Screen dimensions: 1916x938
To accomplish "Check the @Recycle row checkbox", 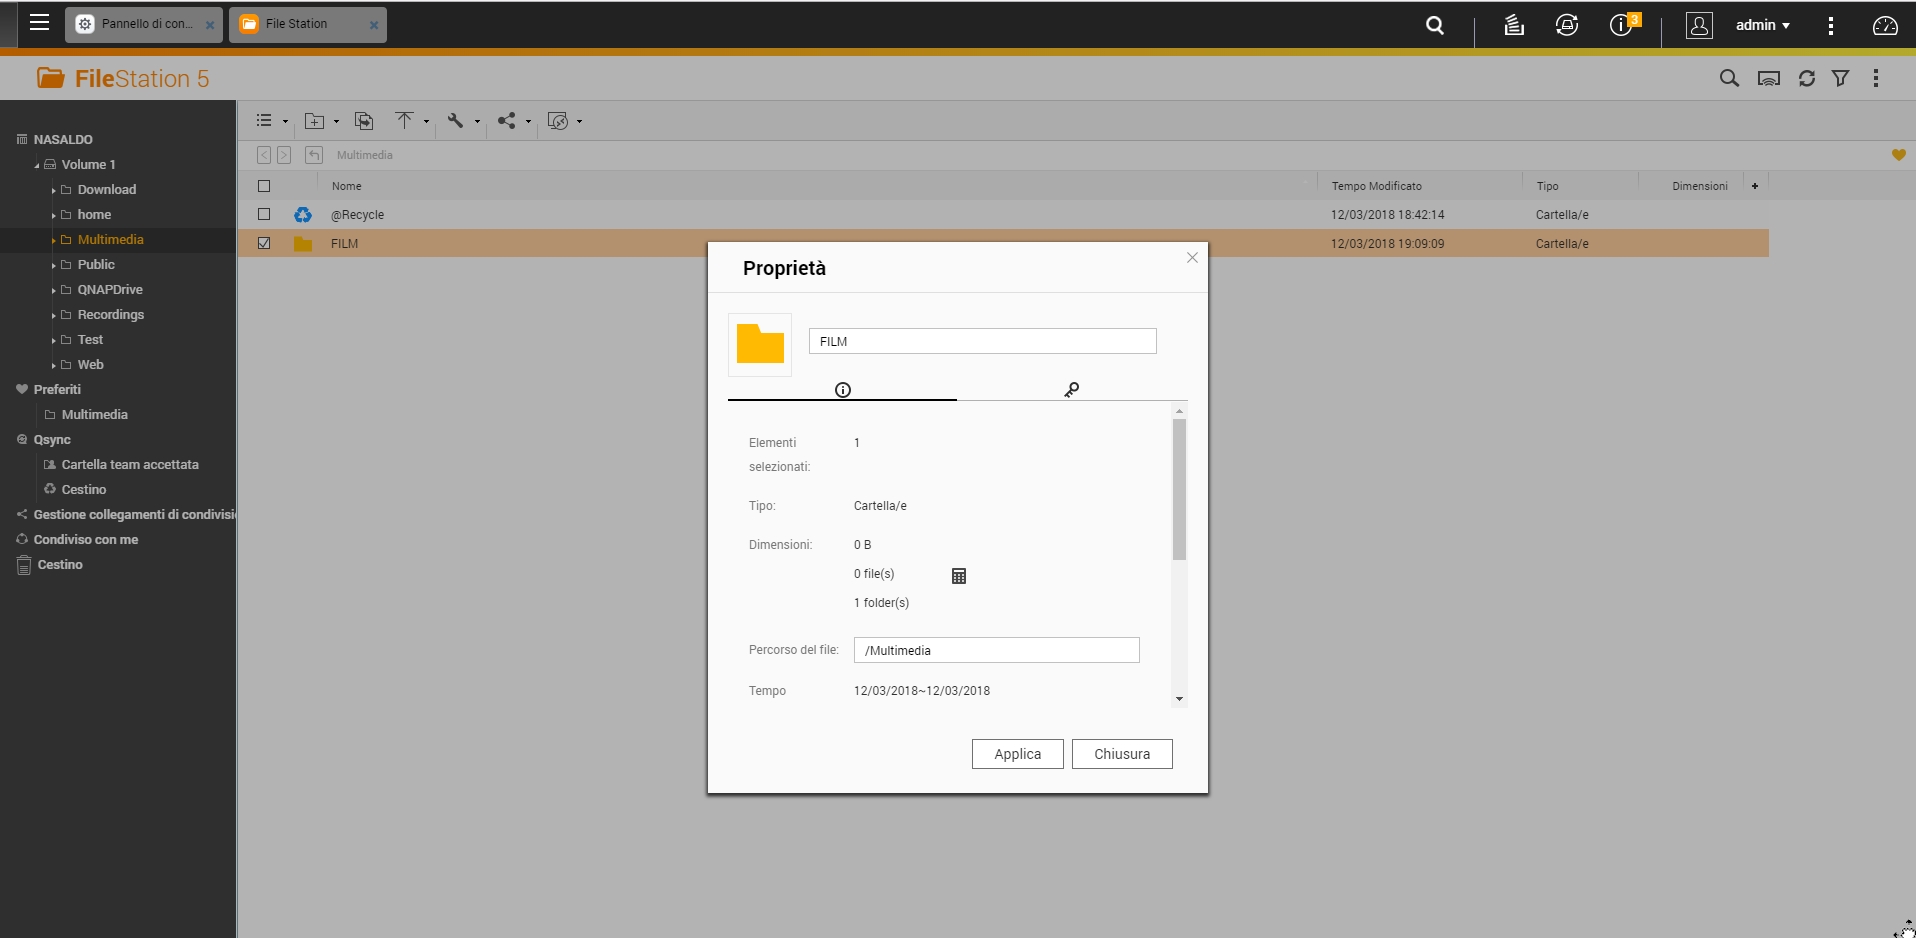I will point(264,214).
